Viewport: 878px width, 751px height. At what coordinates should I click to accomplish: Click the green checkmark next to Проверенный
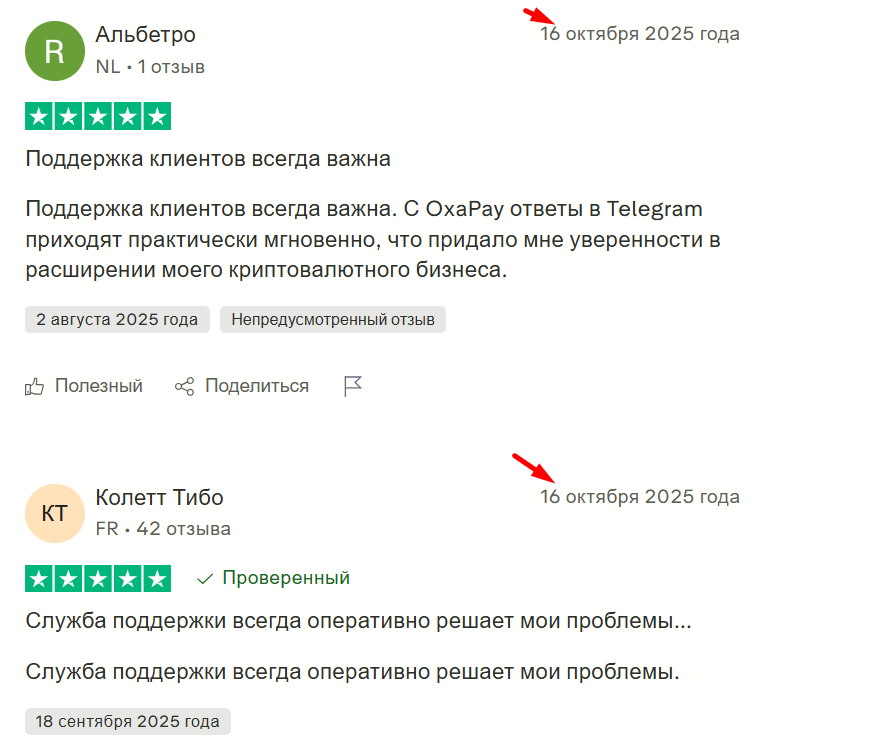click(x=205, y=579)
